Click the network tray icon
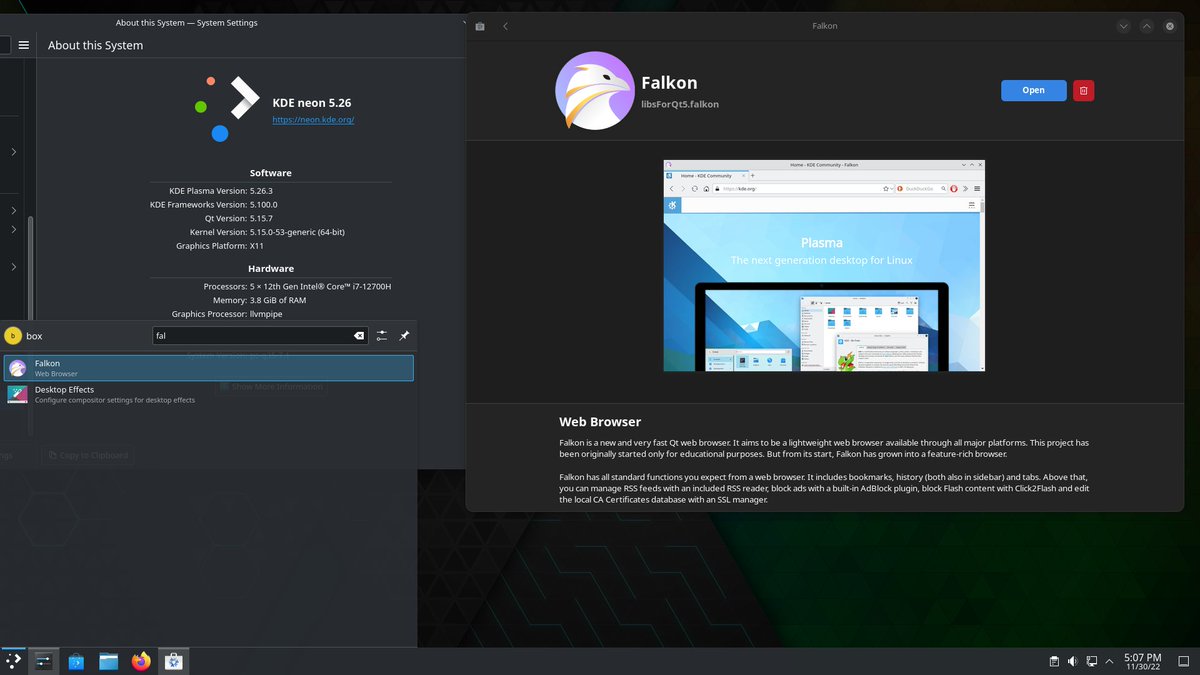The width and height of the screenshot is (1200, 675). tap(1091, 661)
